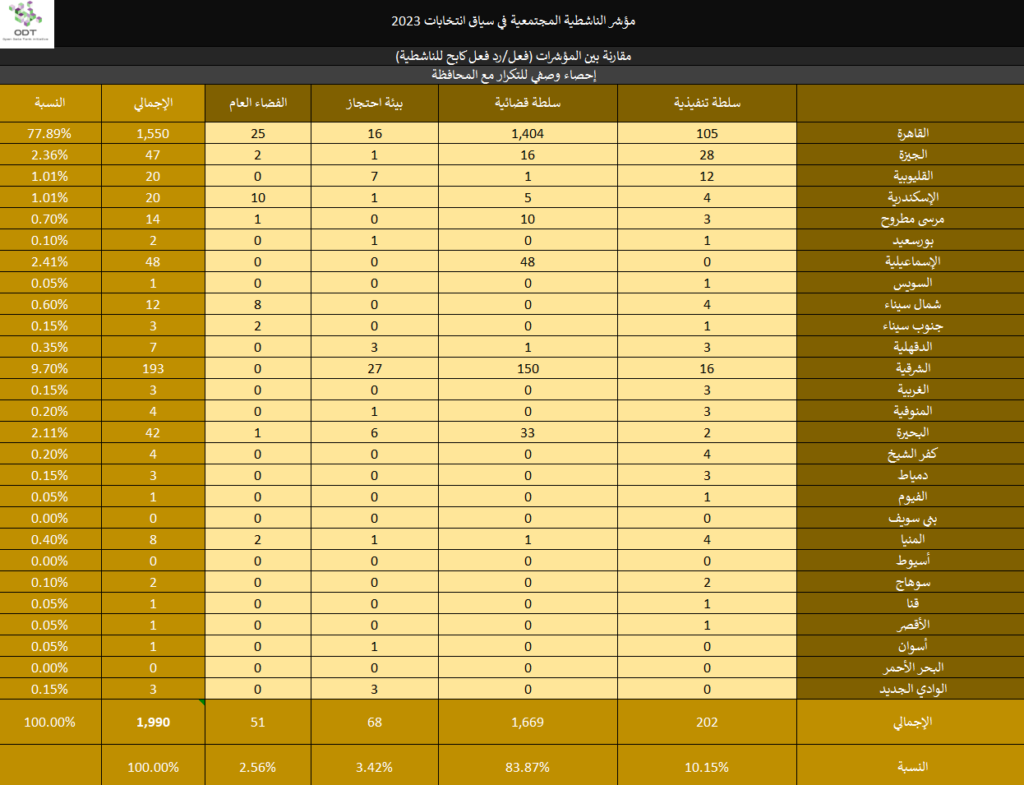The image size is (1024, 785).
Task: Click the الإجمالي column header at top
Action: pyautogui.click(x=153, y=103)
